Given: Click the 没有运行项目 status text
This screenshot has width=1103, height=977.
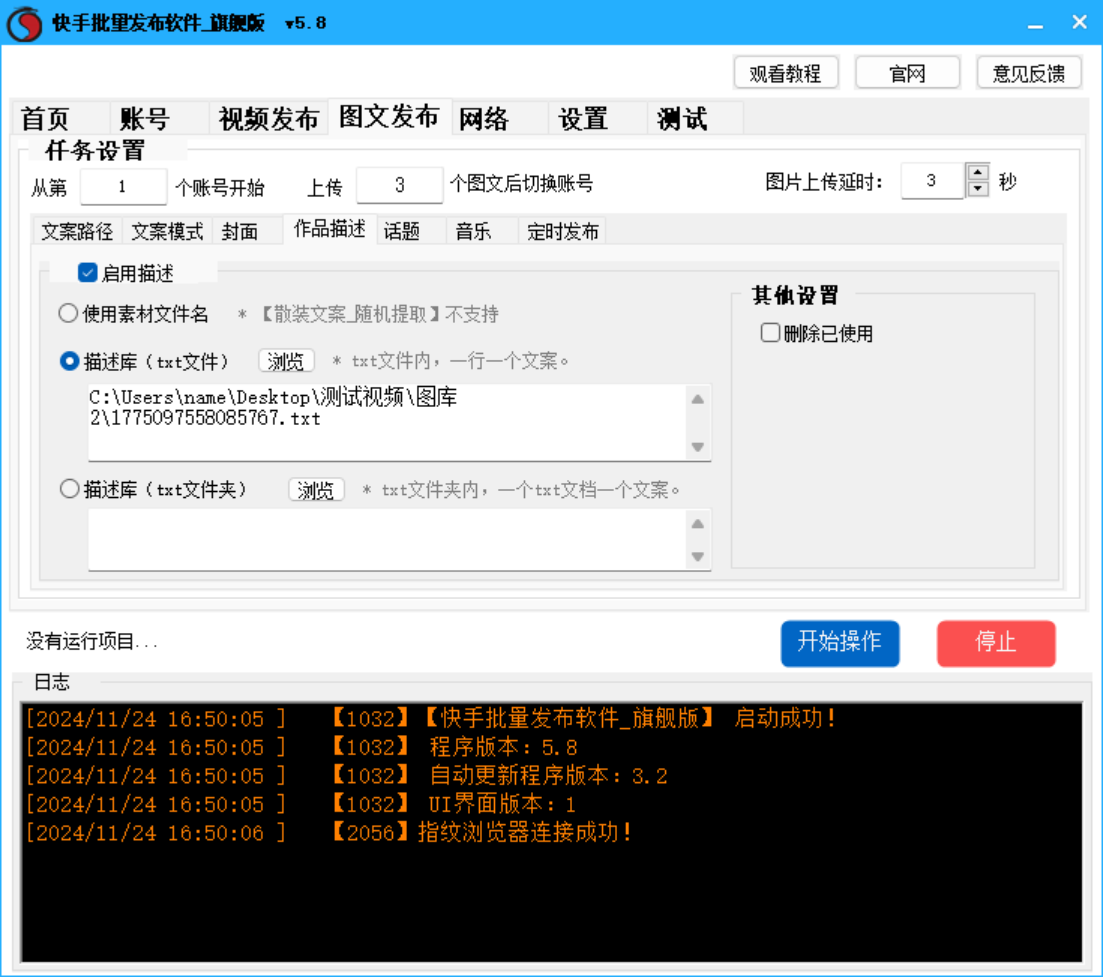Looking at the screenshot, I should tap(91, 641).
